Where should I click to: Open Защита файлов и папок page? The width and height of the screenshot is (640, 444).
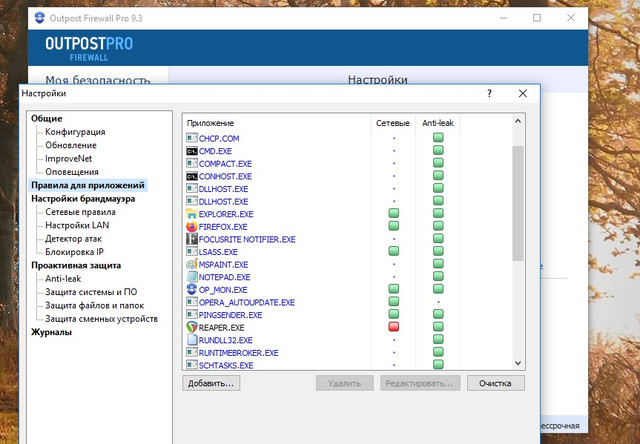(x=95, y=305)
